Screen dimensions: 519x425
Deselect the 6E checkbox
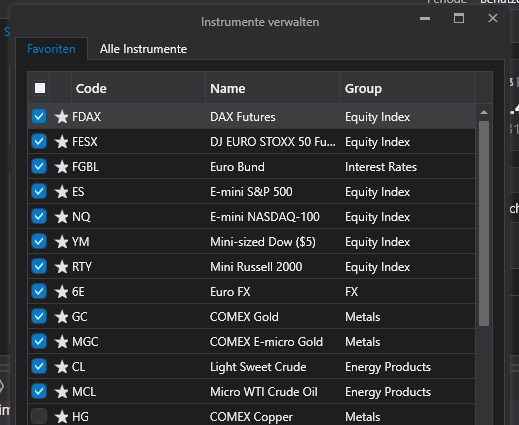coord(39,291)
